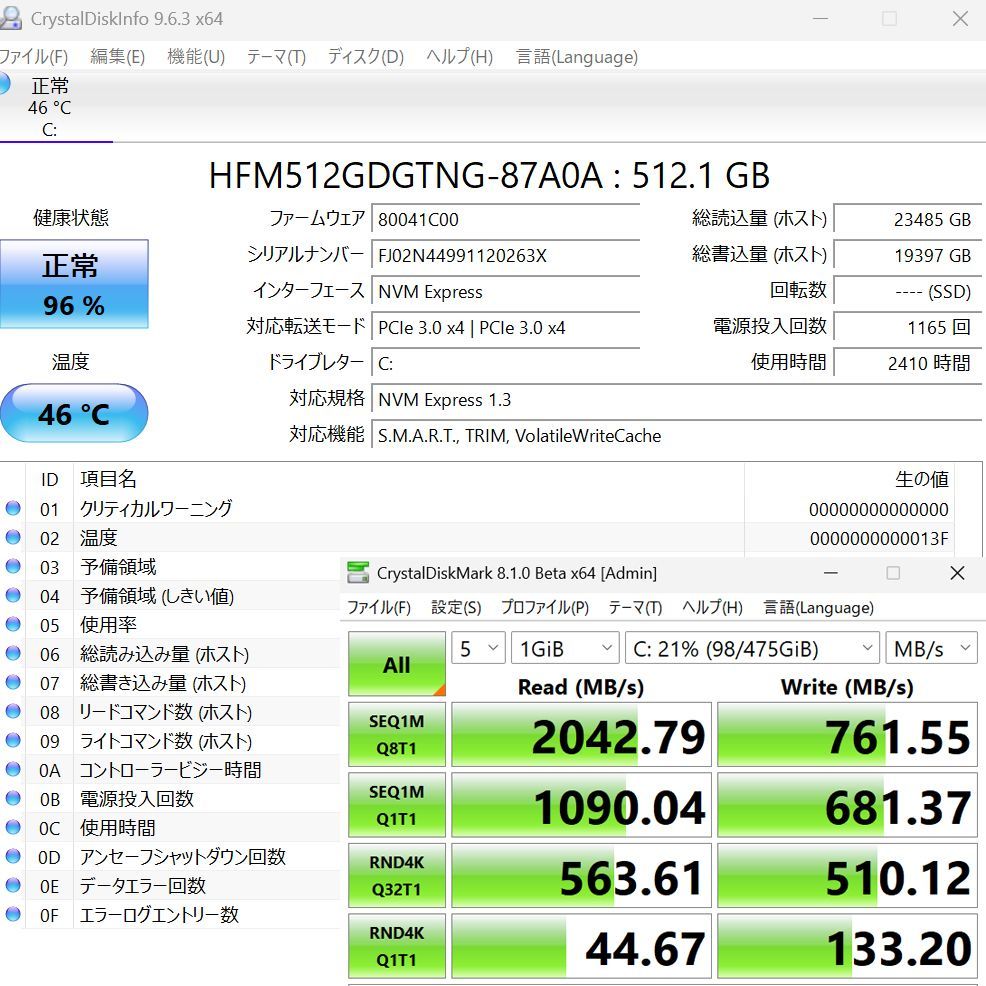Click the blue status circle beside 正常 46 °C disk tab
This screenshot has width=986, height=986.
[x=4, y=84]
